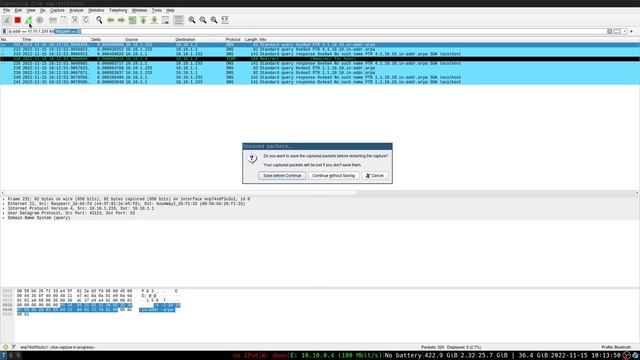640x360 pixels.
Task: Reset text to normal size icon
Action: (x=214, y=20)
